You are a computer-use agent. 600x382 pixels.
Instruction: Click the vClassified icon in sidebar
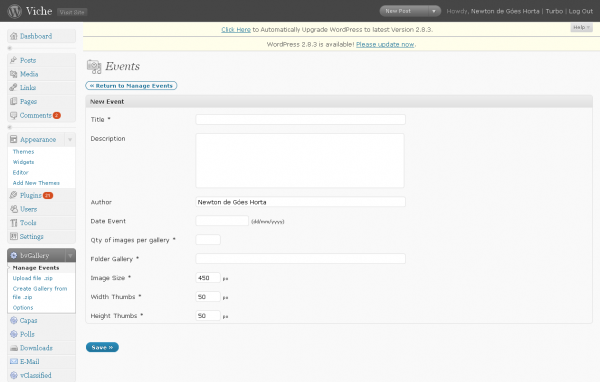14,375
